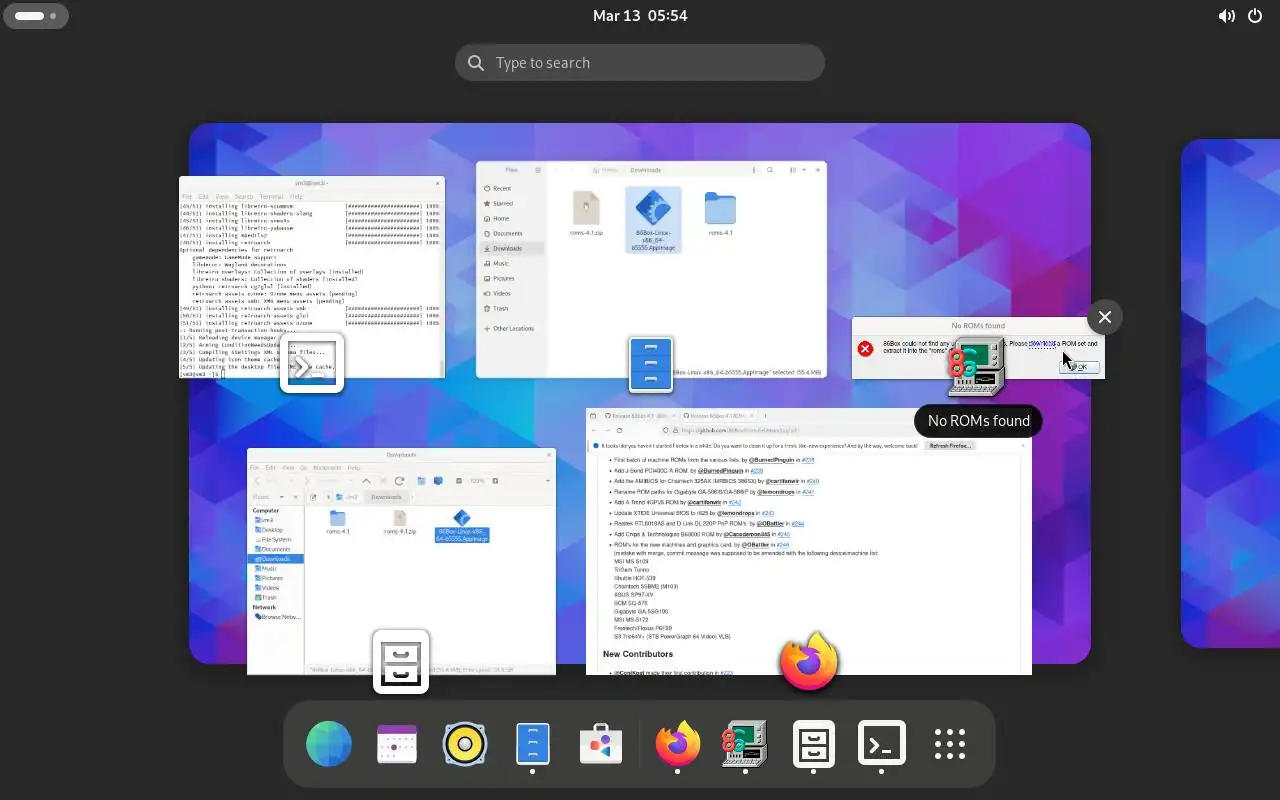
Task: Open the blue Files cabinet icon in dock
Action: coord(533,744)
